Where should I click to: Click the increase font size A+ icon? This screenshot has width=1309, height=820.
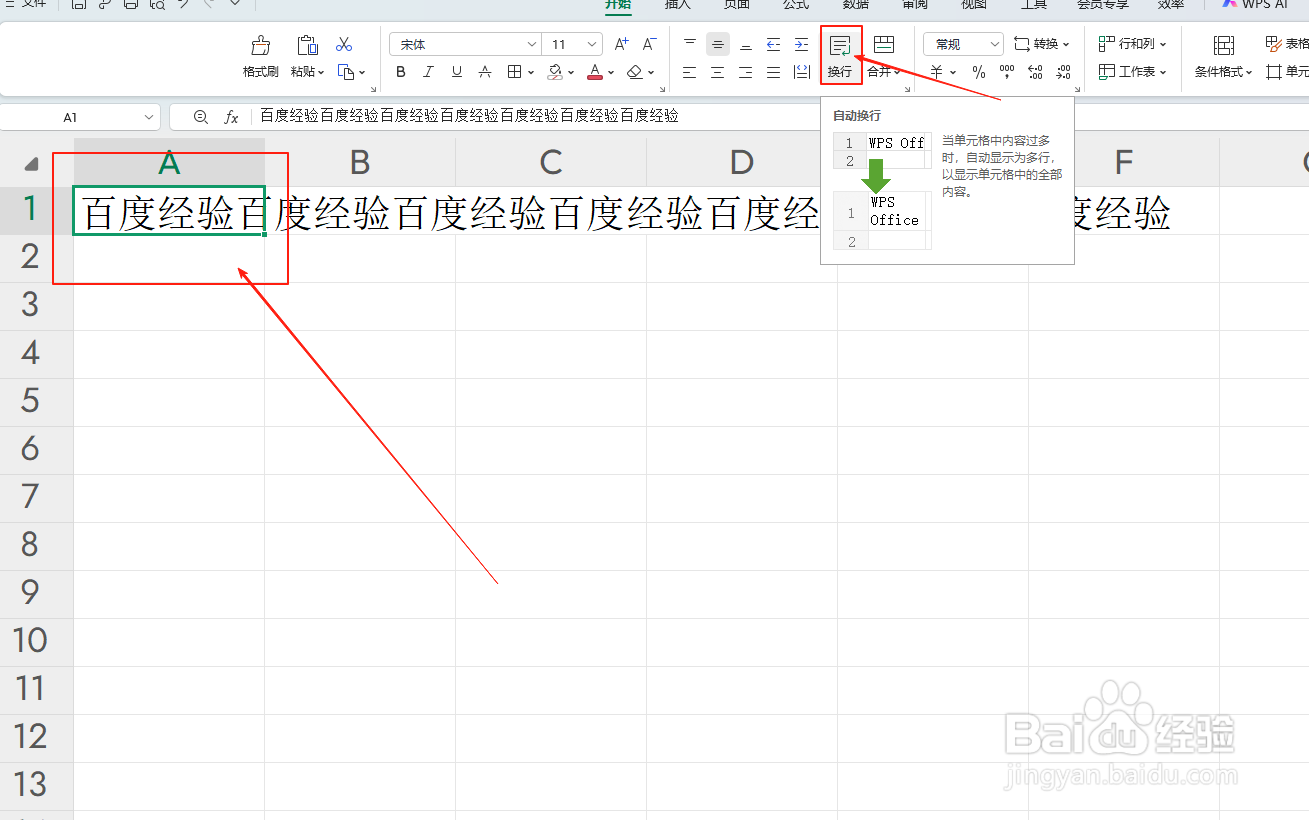[620, 44]
